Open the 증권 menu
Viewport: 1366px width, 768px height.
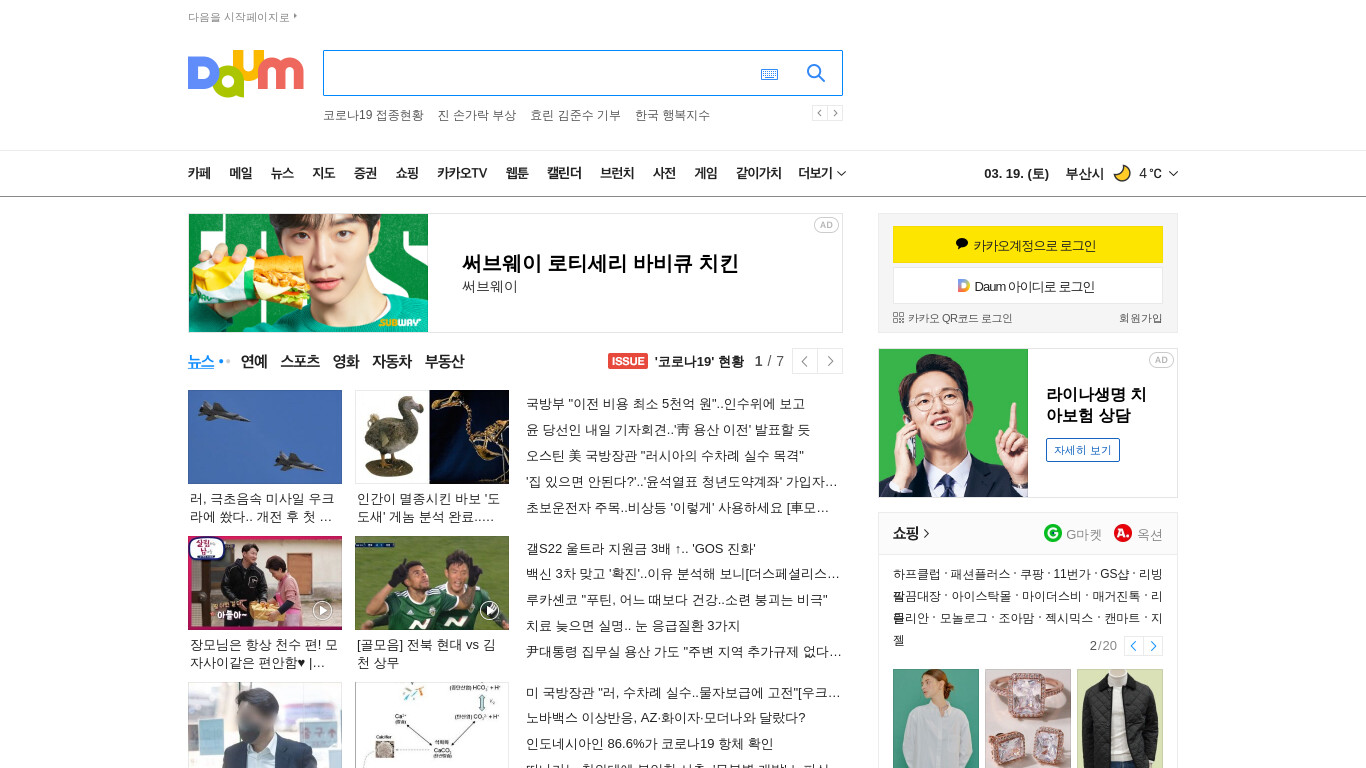pyautogui.click(x=365, y=173)
